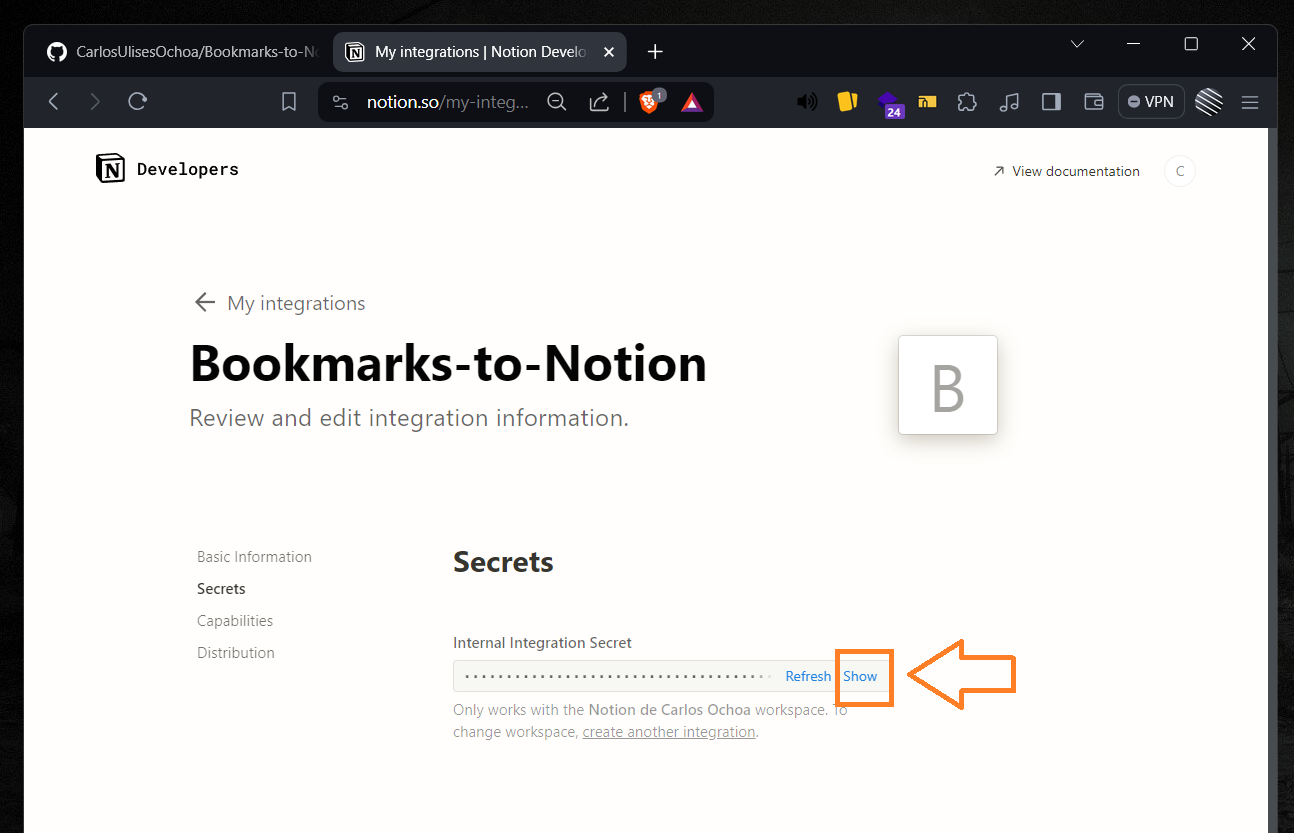Go to the Distribution section
The width and height of the screenshot is (1294, 833).
tap(236, 653)
